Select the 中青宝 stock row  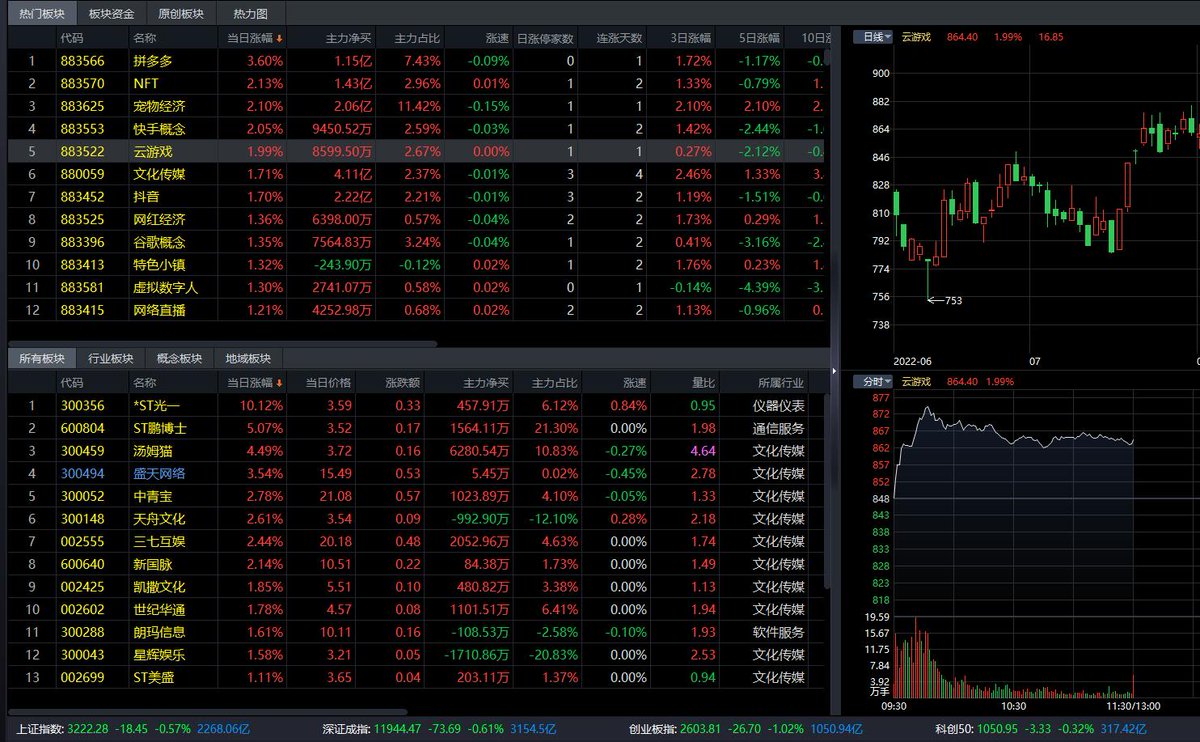click(415, 496)
